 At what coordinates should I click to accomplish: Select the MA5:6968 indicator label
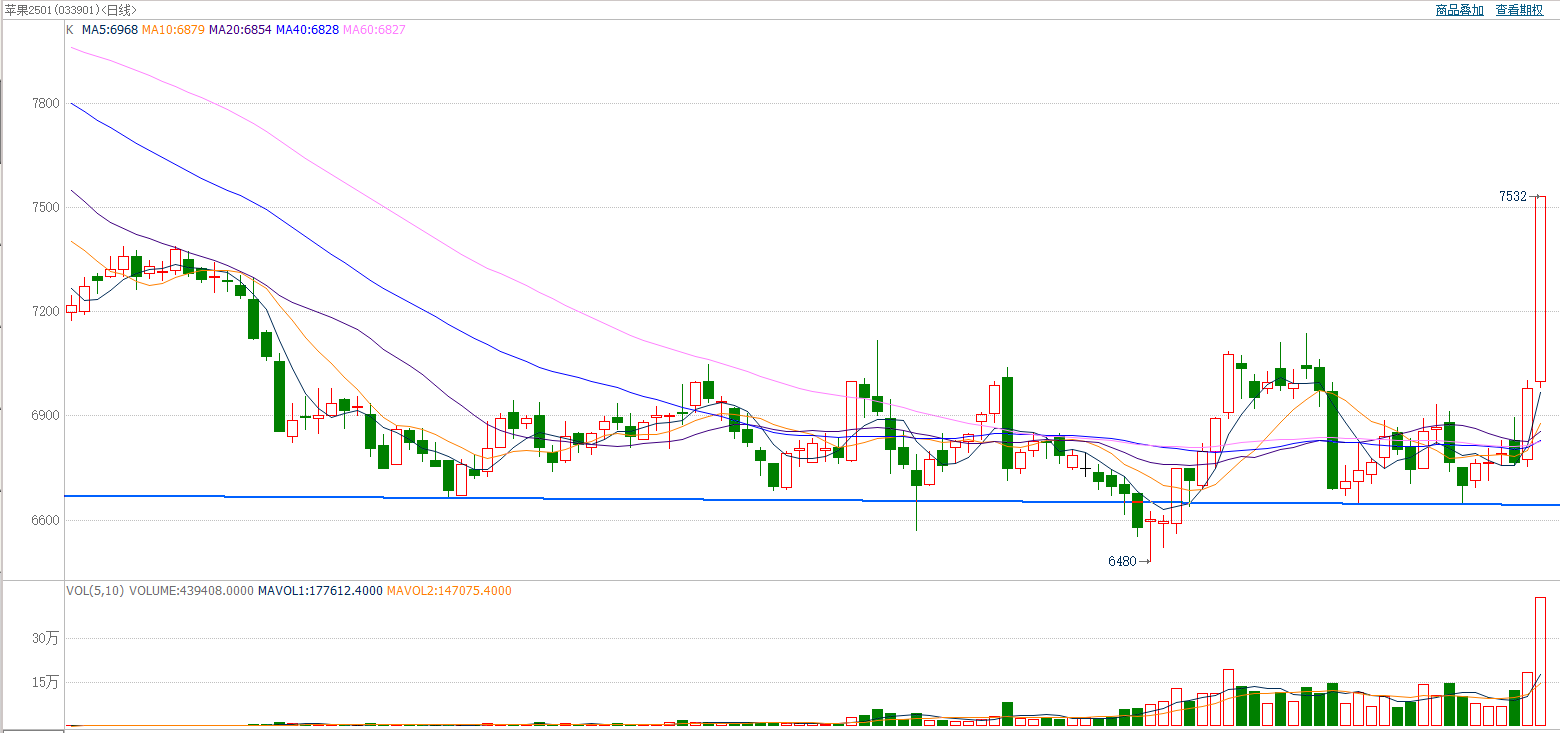pyautogui.click(x=110, y=30)
